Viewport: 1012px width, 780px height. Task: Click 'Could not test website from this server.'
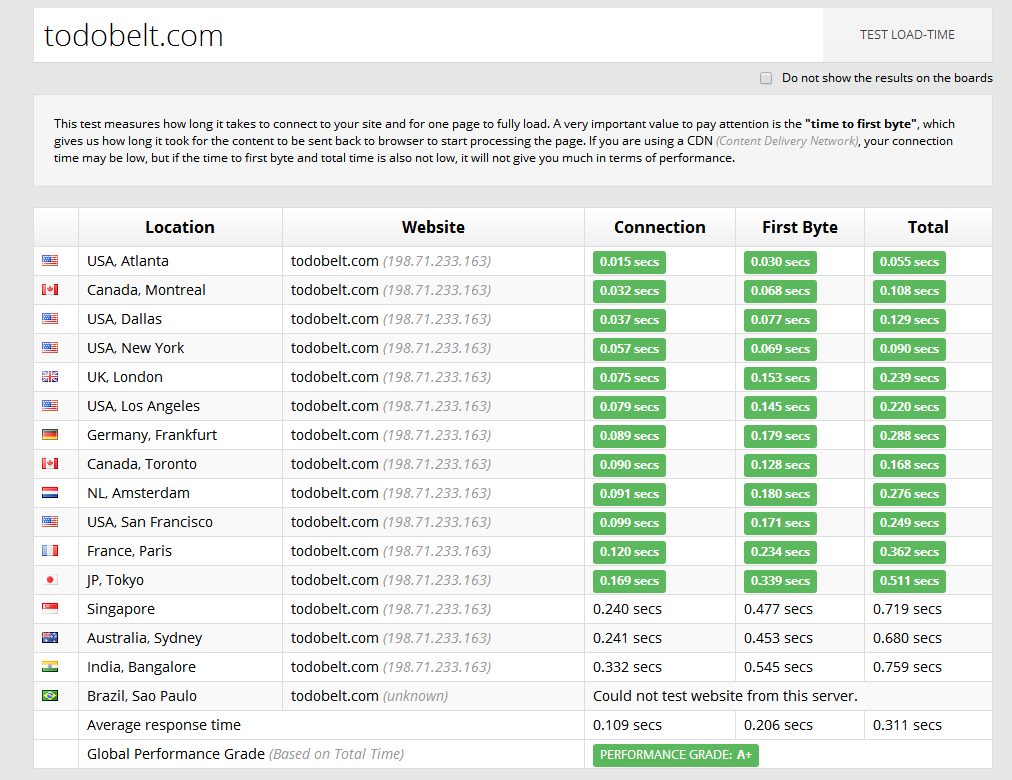(x=725, y=696)
